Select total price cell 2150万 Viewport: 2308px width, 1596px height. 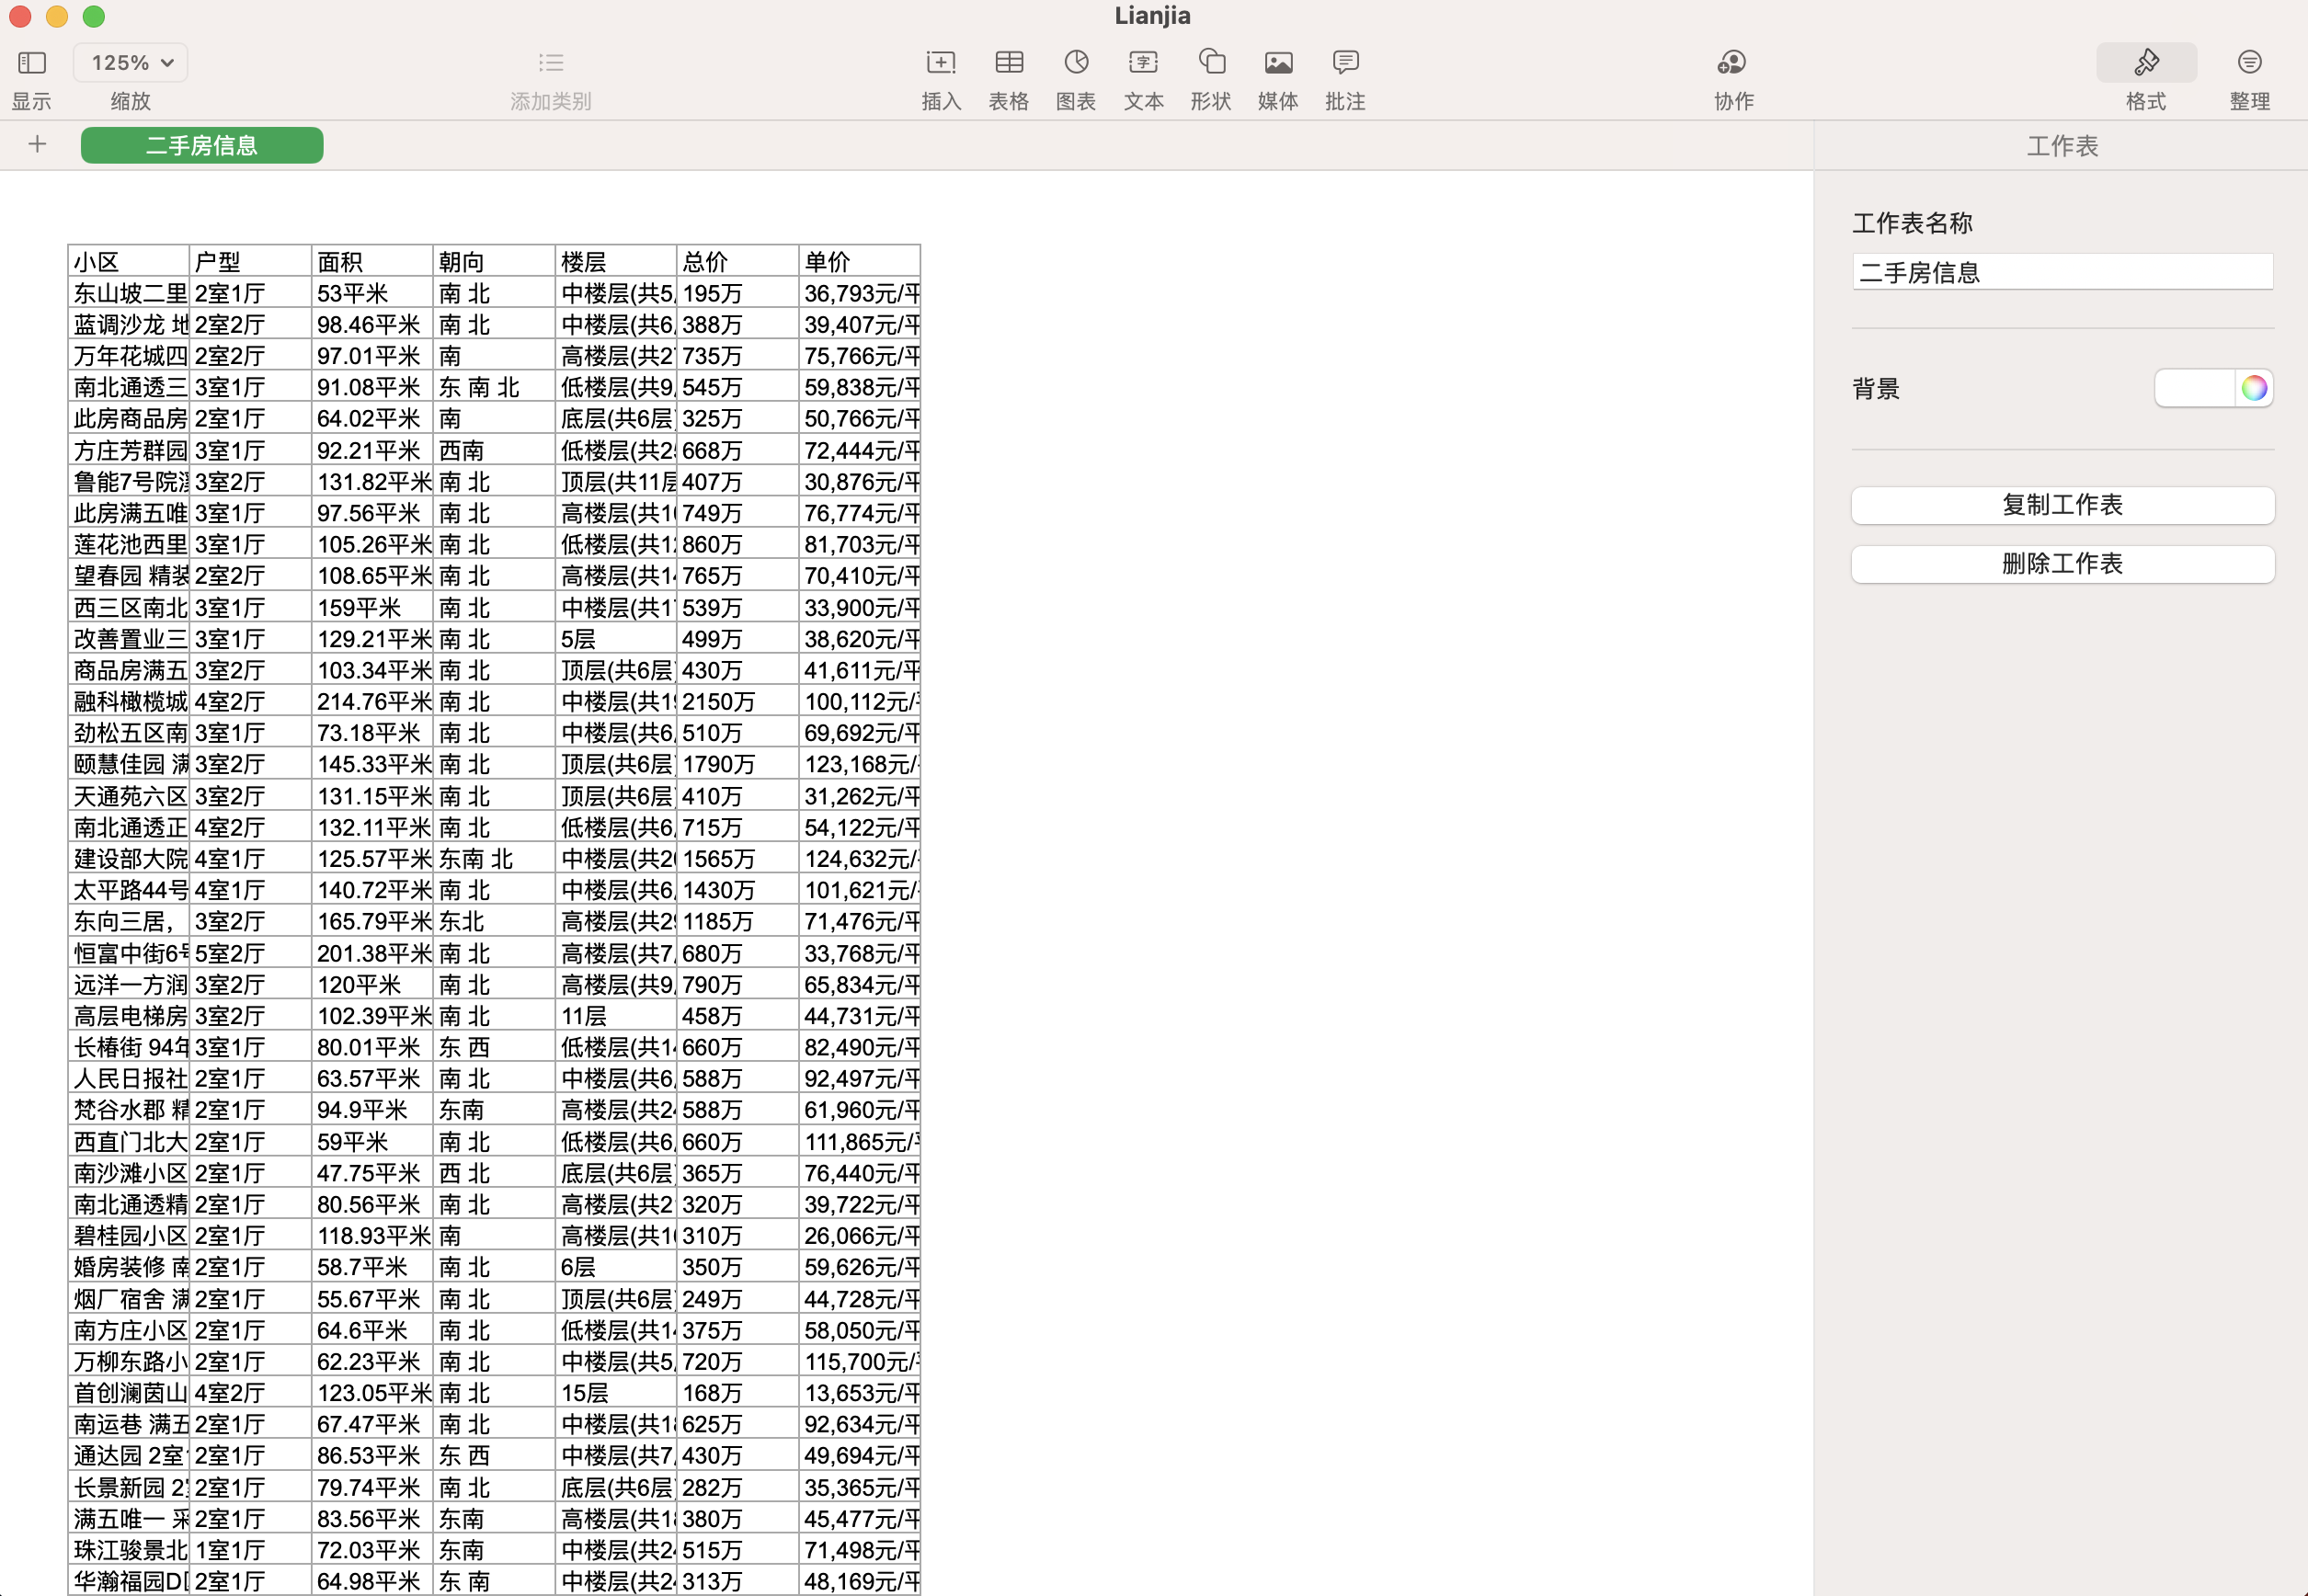[x=738, y=701]
